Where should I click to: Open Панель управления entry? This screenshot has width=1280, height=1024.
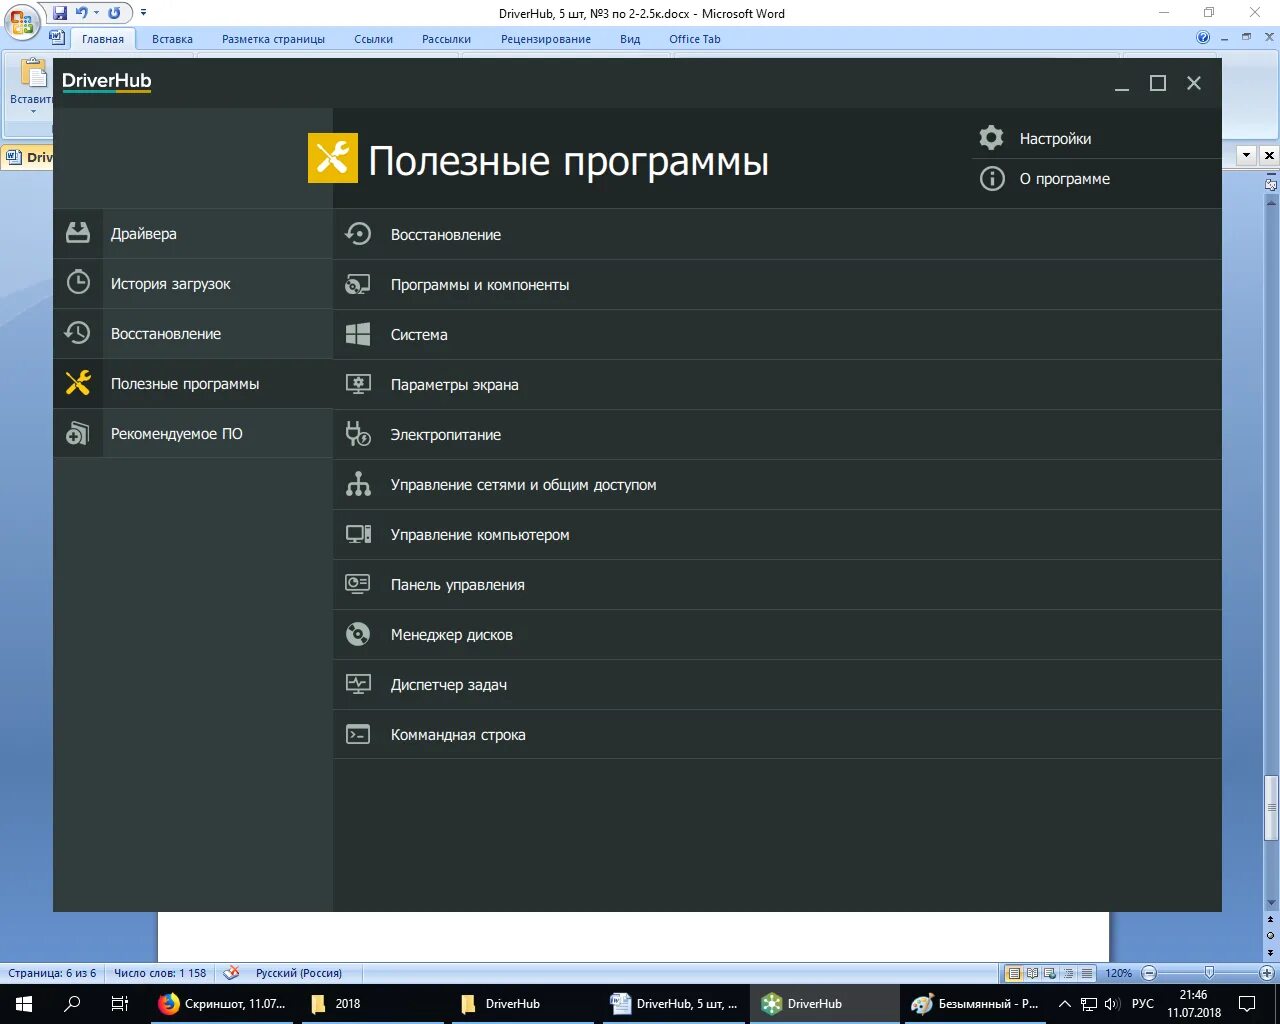[777, 584]
